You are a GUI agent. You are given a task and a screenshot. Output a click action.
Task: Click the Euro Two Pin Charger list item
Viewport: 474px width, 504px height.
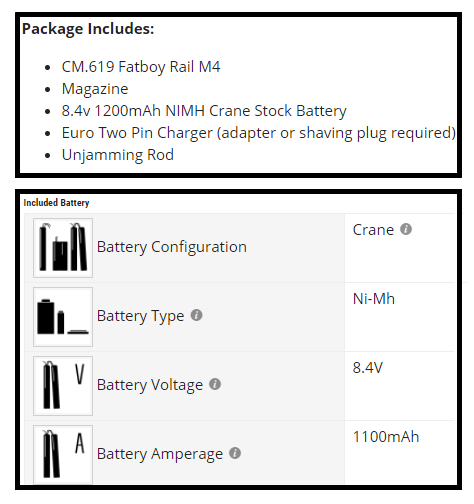[259, 133]
